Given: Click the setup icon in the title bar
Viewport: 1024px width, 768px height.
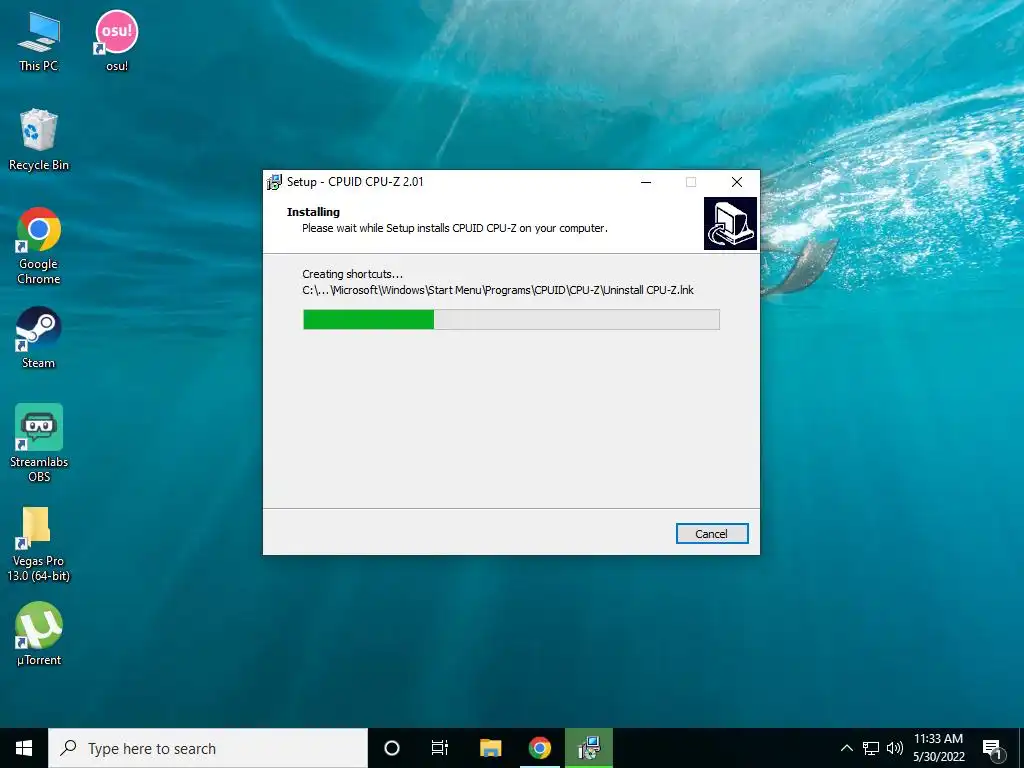Looking at the screenshot, I should [x=274, y=182].
